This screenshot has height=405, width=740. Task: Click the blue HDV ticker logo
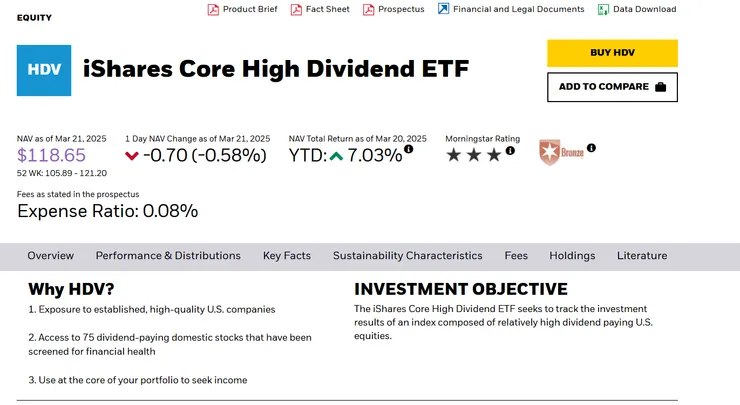tap(44, 69)
